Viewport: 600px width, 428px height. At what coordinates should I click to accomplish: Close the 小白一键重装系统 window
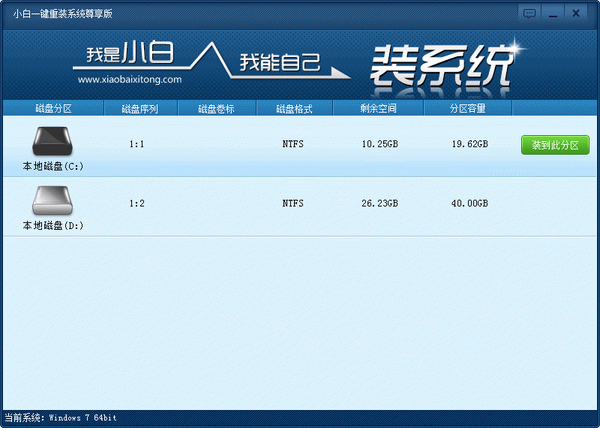click(576, 14)
